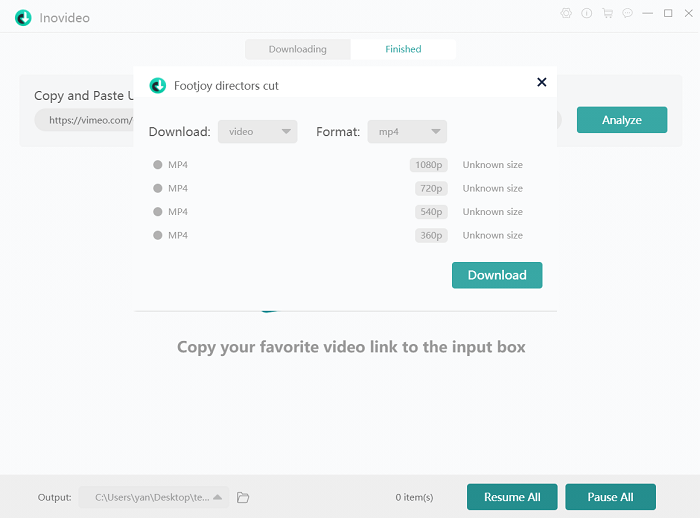The width and height of the screenshot is (700, 518).
Task: Close the Footjoy directors cut dialog
Action: point(542,82)
